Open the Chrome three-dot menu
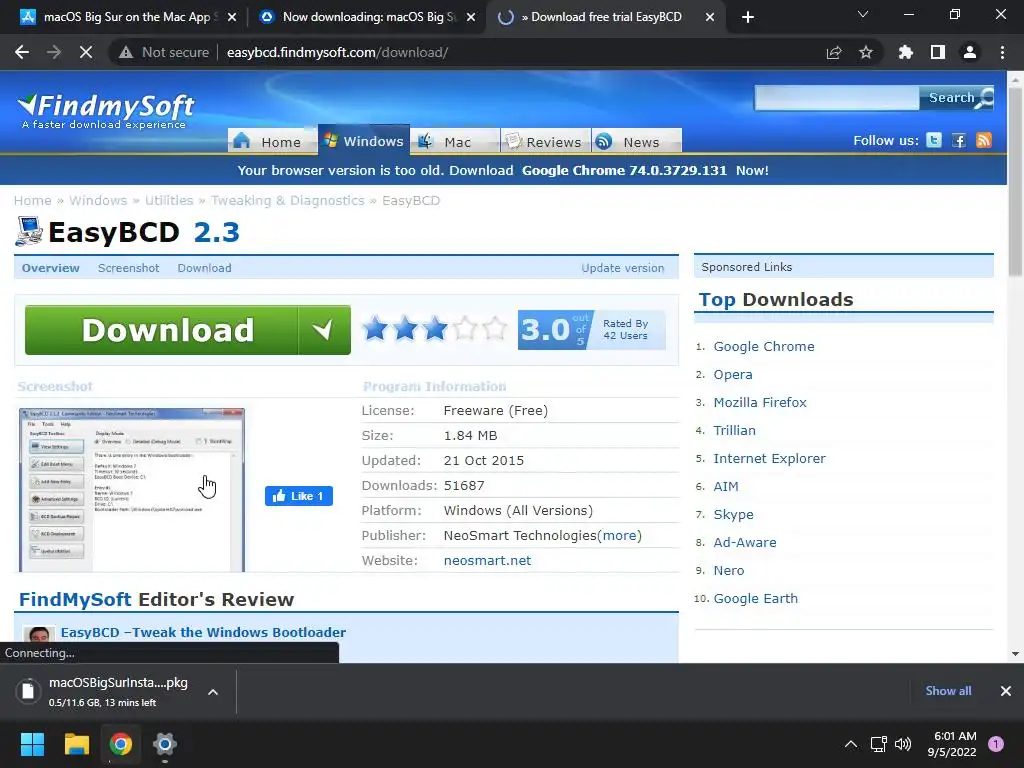This screenshot has width=1024, height=768. point(1002,52)
